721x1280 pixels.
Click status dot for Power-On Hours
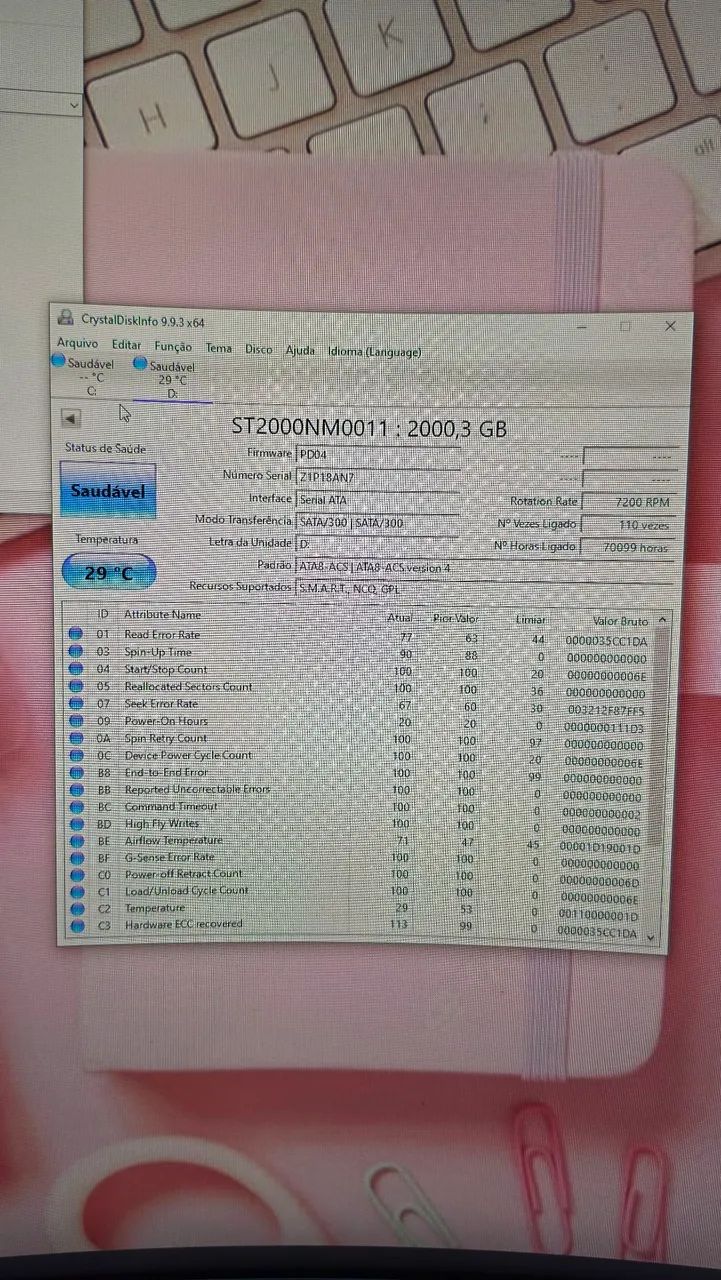75,721
